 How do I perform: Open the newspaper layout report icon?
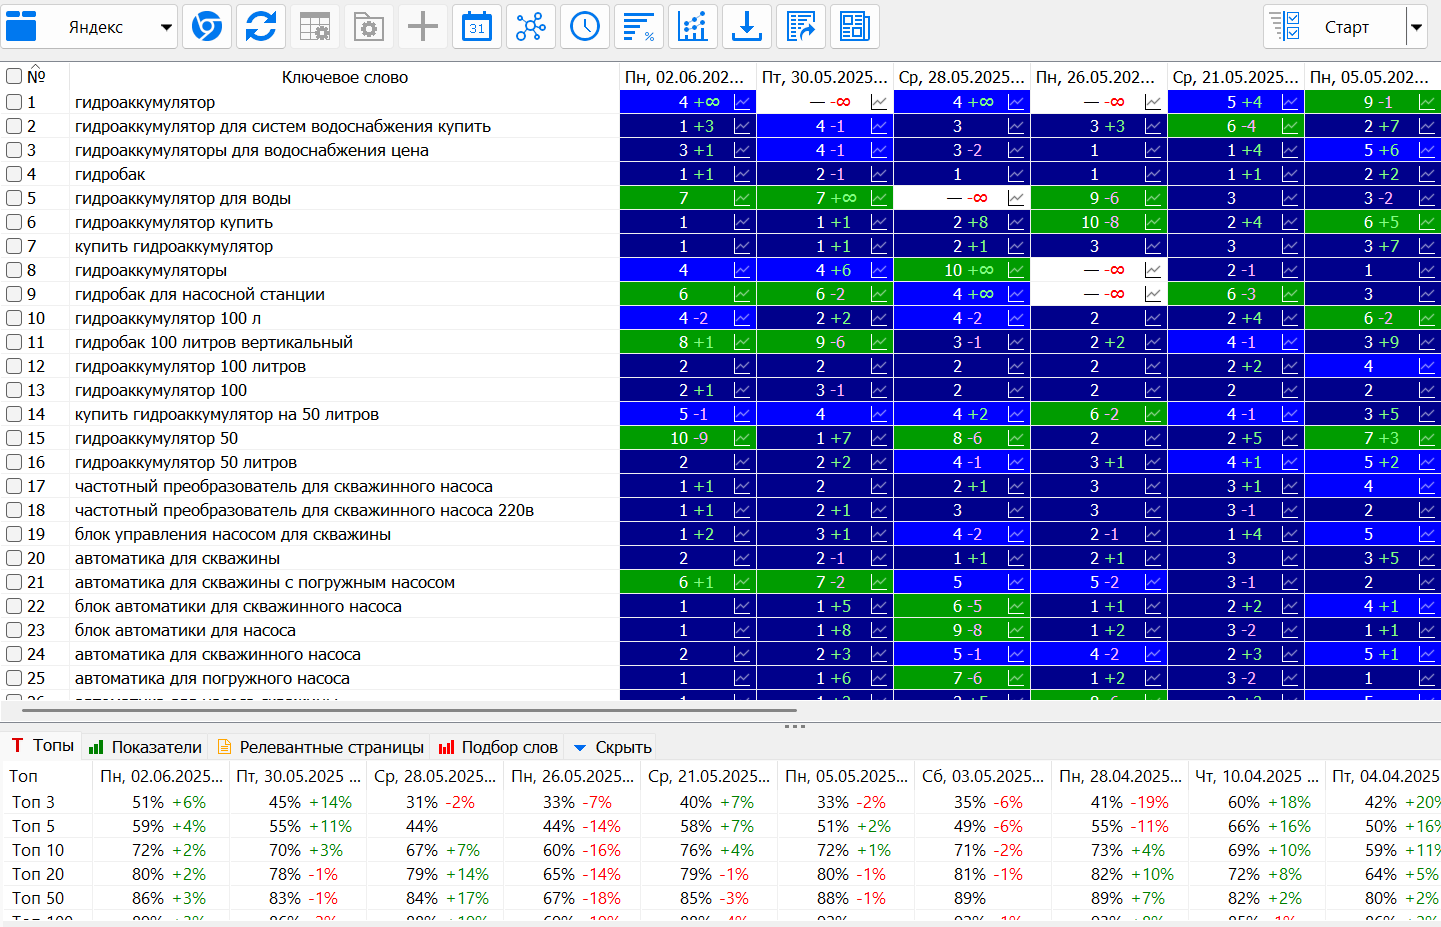click(855, 27)
